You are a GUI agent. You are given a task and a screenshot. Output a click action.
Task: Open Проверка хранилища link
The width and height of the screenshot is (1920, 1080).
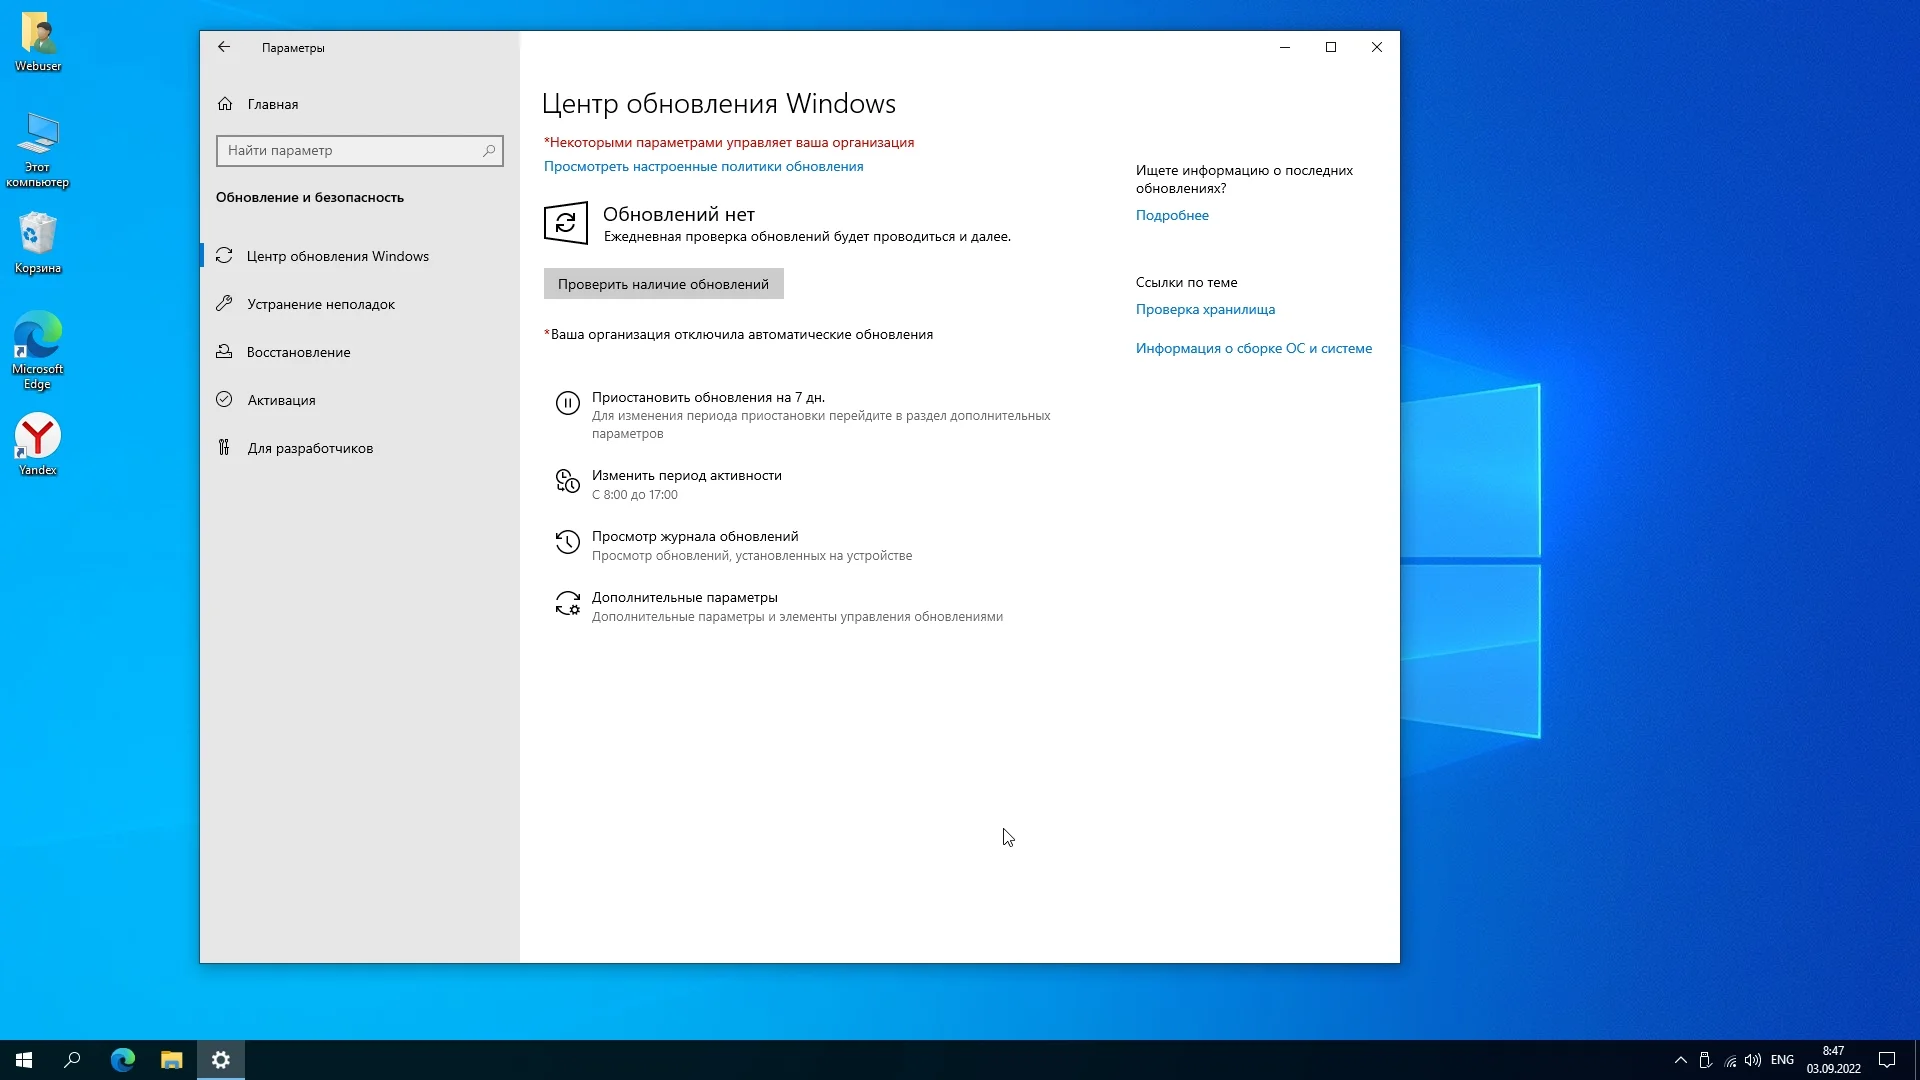tap(1205, 309)
